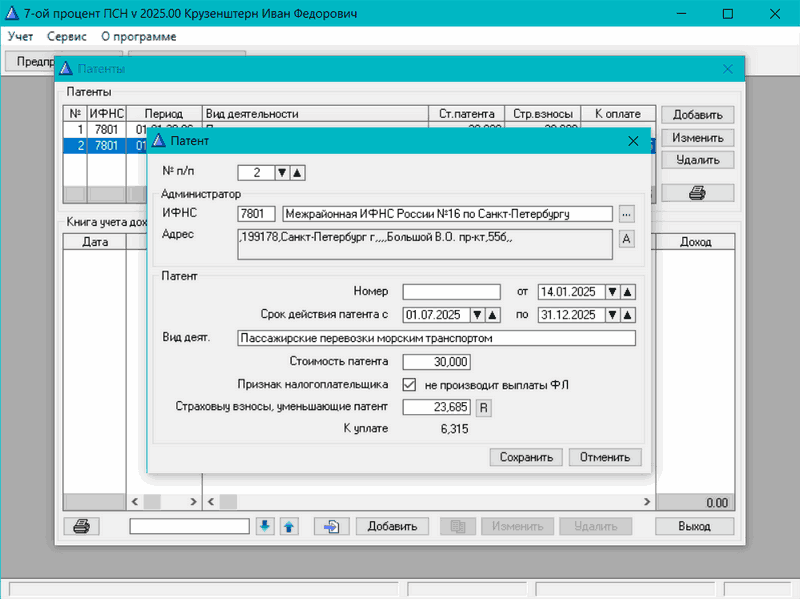Click the Стоимость патента field
Screen dimensions: 800x600
pos(436,361)
